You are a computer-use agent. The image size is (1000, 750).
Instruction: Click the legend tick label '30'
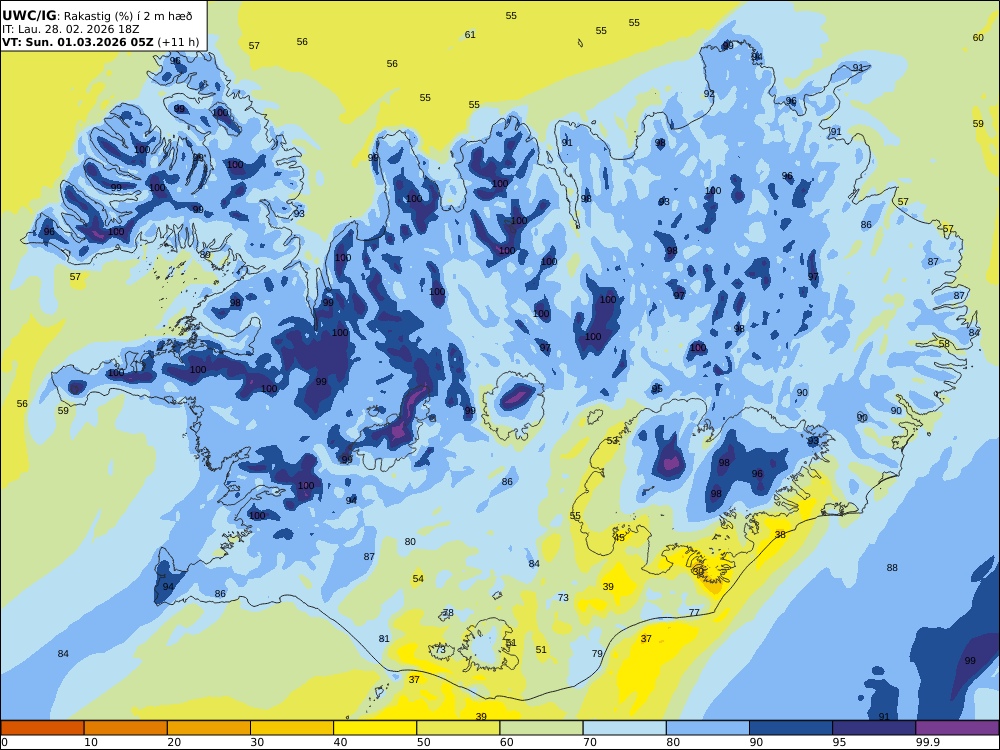point(257,742)
